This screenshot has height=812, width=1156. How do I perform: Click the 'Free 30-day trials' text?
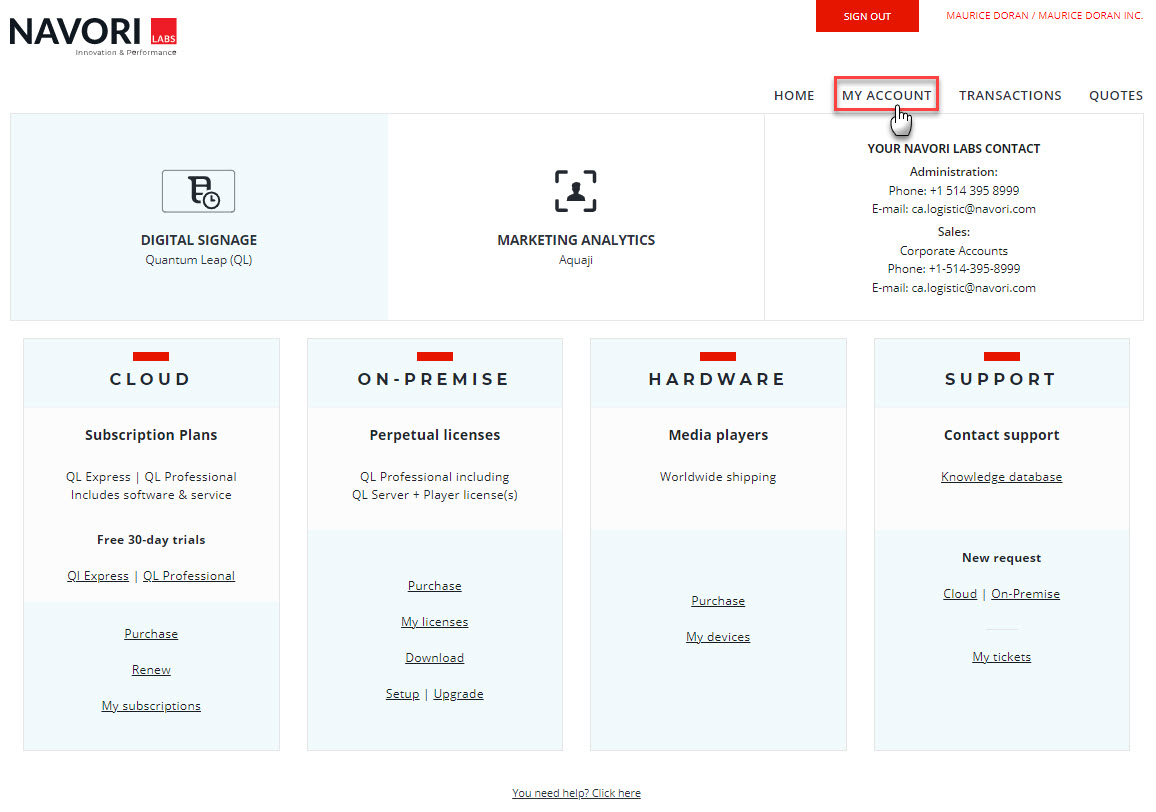tap(151, 540)
